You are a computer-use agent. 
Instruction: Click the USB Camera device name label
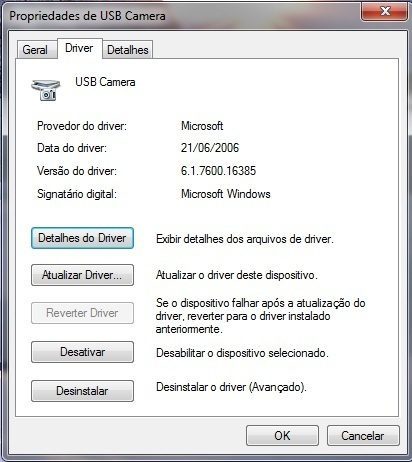105,82
